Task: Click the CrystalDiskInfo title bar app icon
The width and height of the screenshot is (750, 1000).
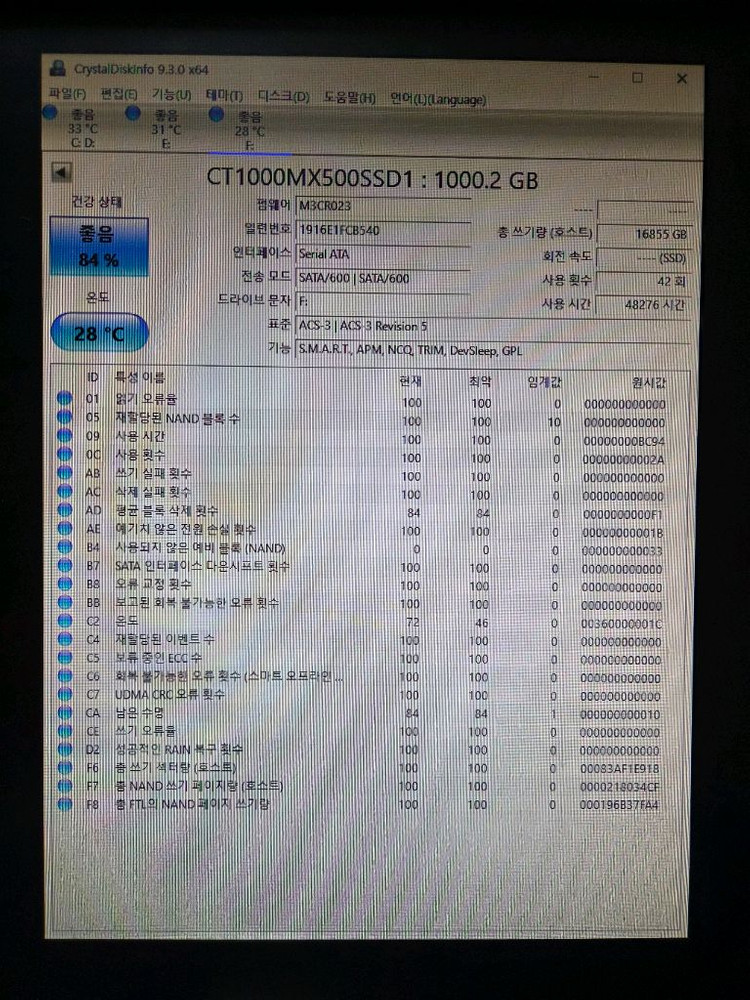Action: (x=57, y=68)
